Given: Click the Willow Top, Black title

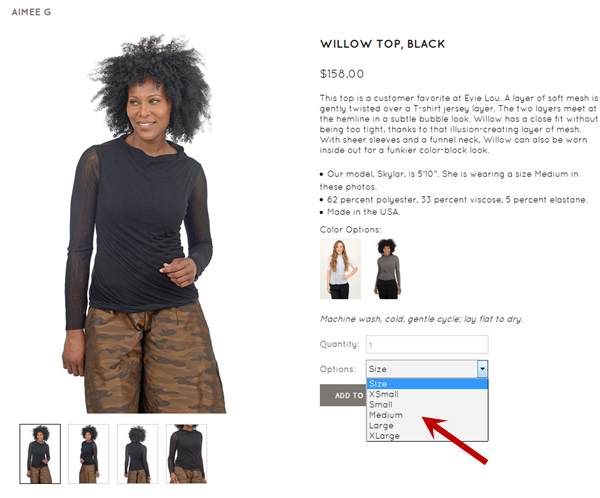Looking at the screenshot, I should 383,44.
